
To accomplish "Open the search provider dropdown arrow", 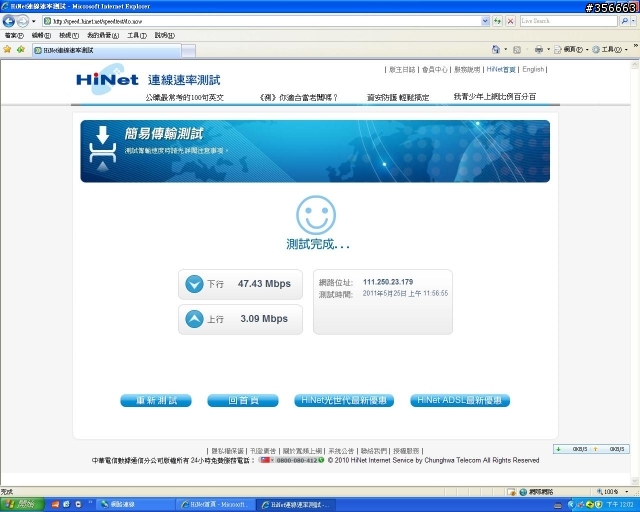I will pos(633,21).
